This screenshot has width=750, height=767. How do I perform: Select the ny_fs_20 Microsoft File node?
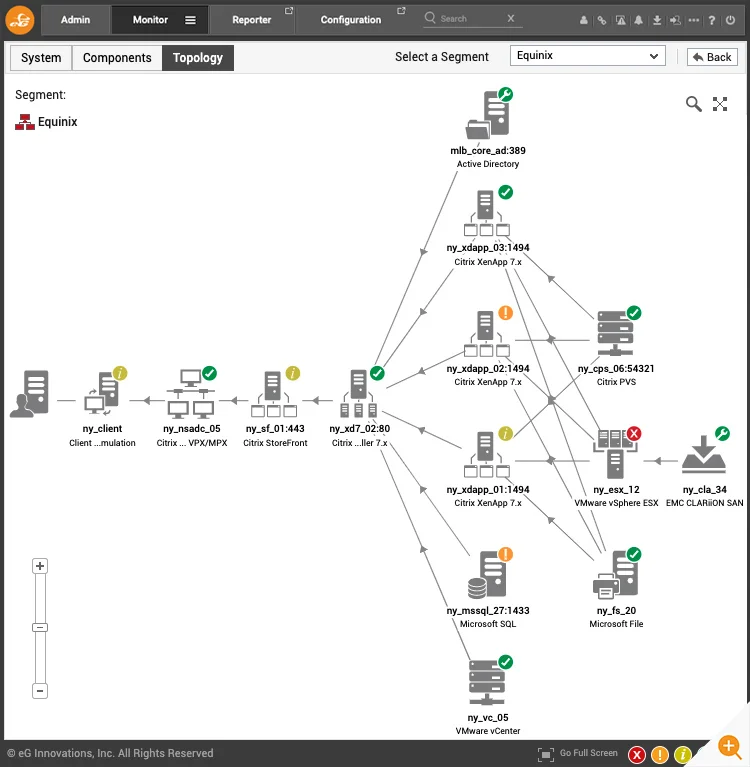[x=615, y=575]
